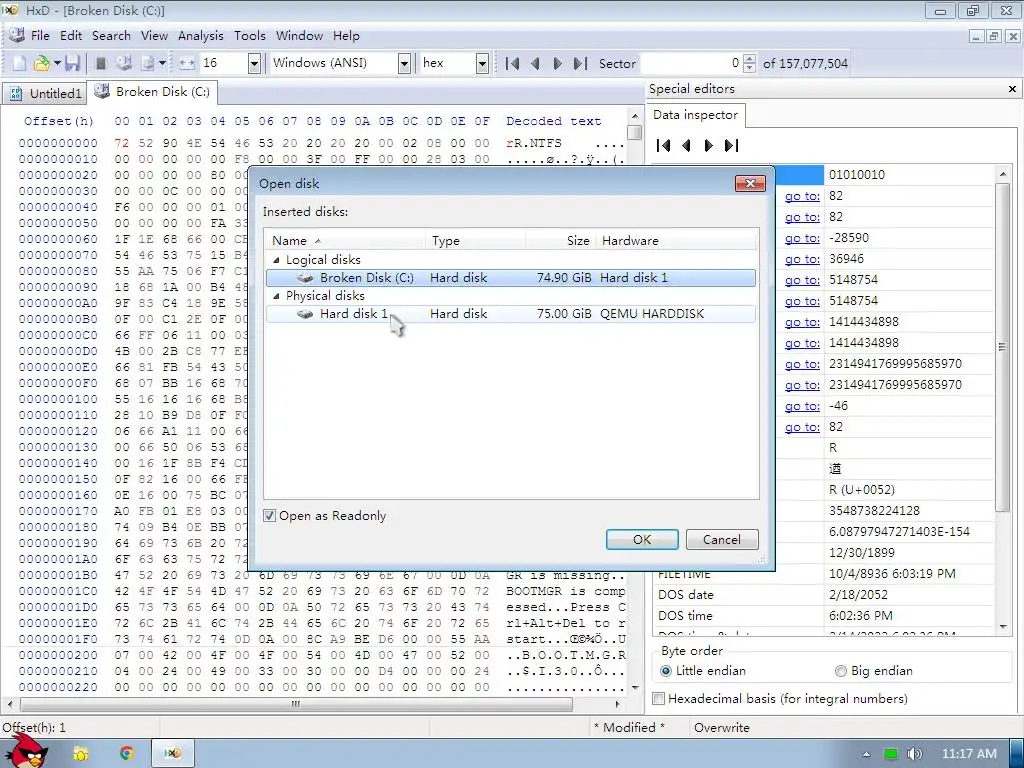Click OK in the Open disk dialog
Image resolution: width=1024 pixels, height=768 pixels.
(x=642, y=539)
